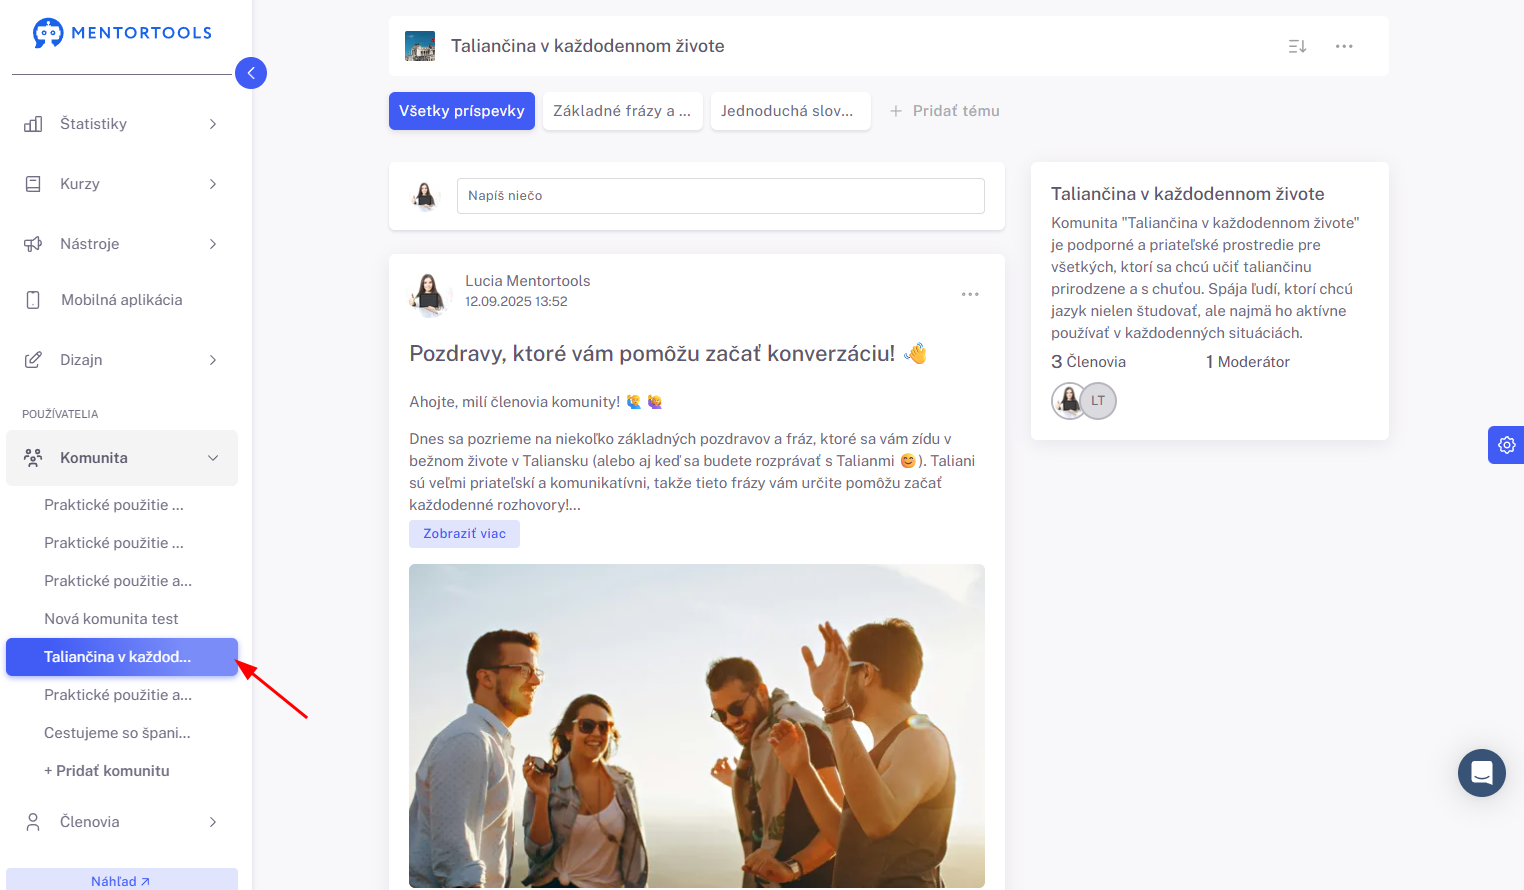Click the Napíš niečo input field
1524x890 pixels.
(720, 196)
